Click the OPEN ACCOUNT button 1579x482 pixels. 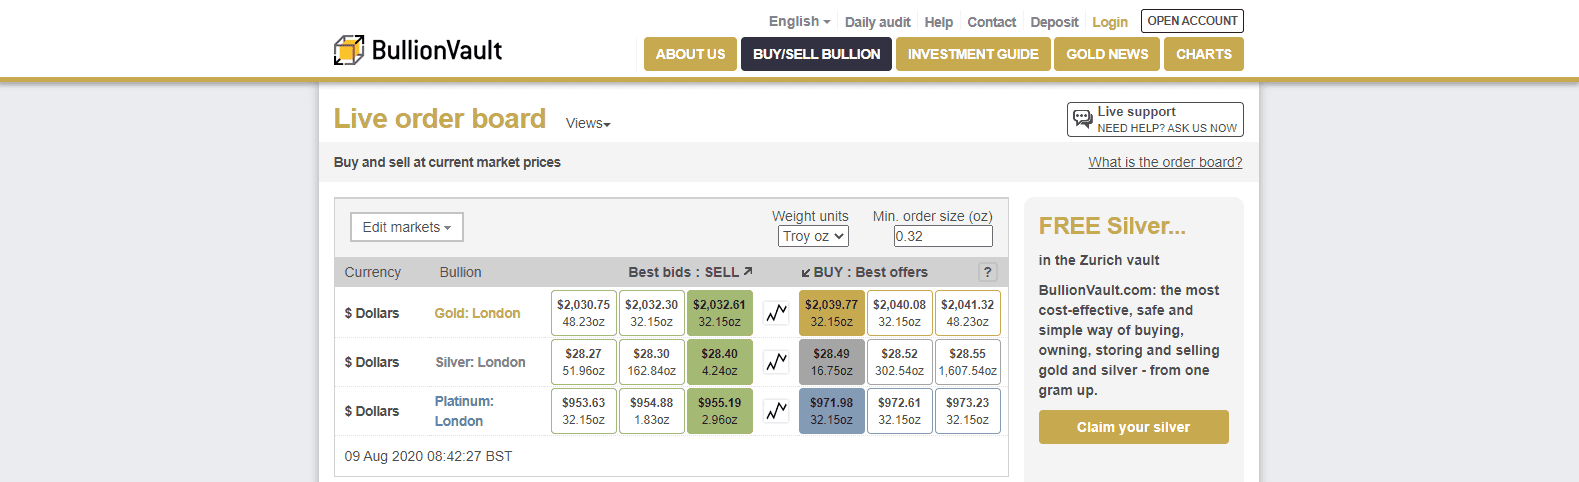pos(1192,21)
